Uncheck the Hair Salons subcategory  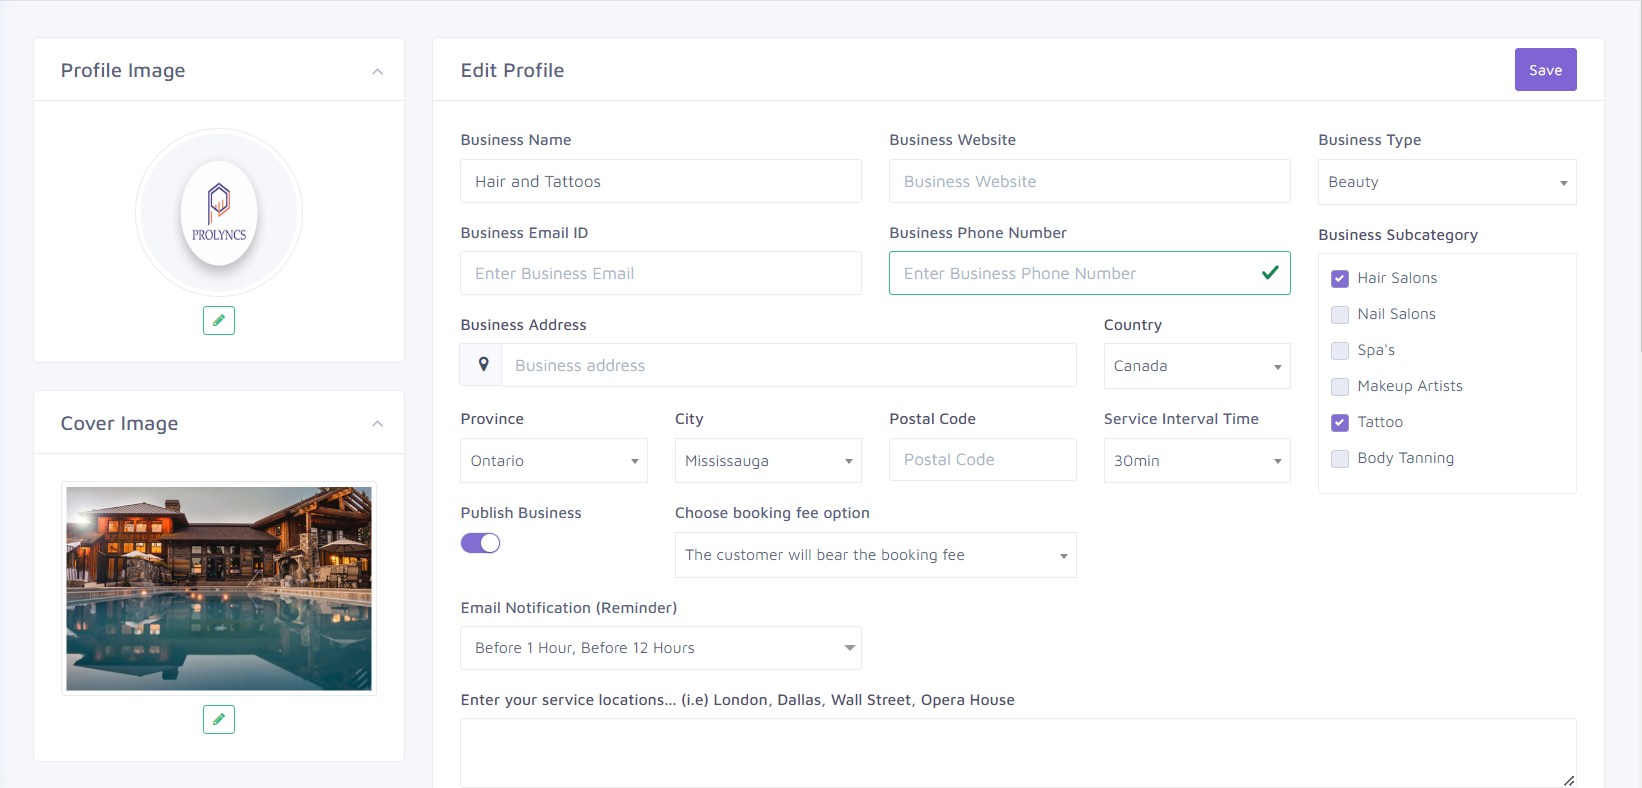point(1340,279)
